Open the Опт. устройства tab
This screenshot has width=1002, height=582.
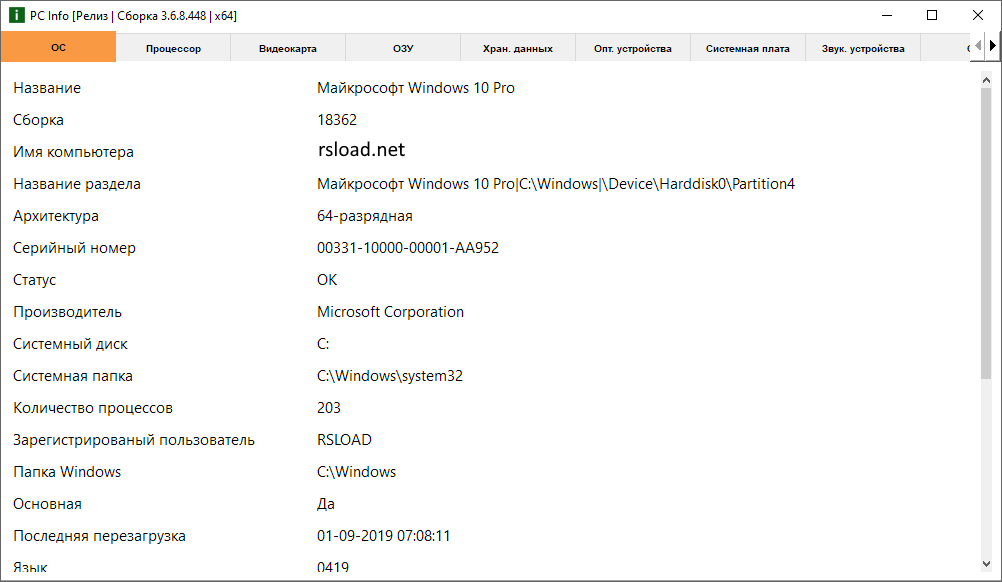[632, 46]
